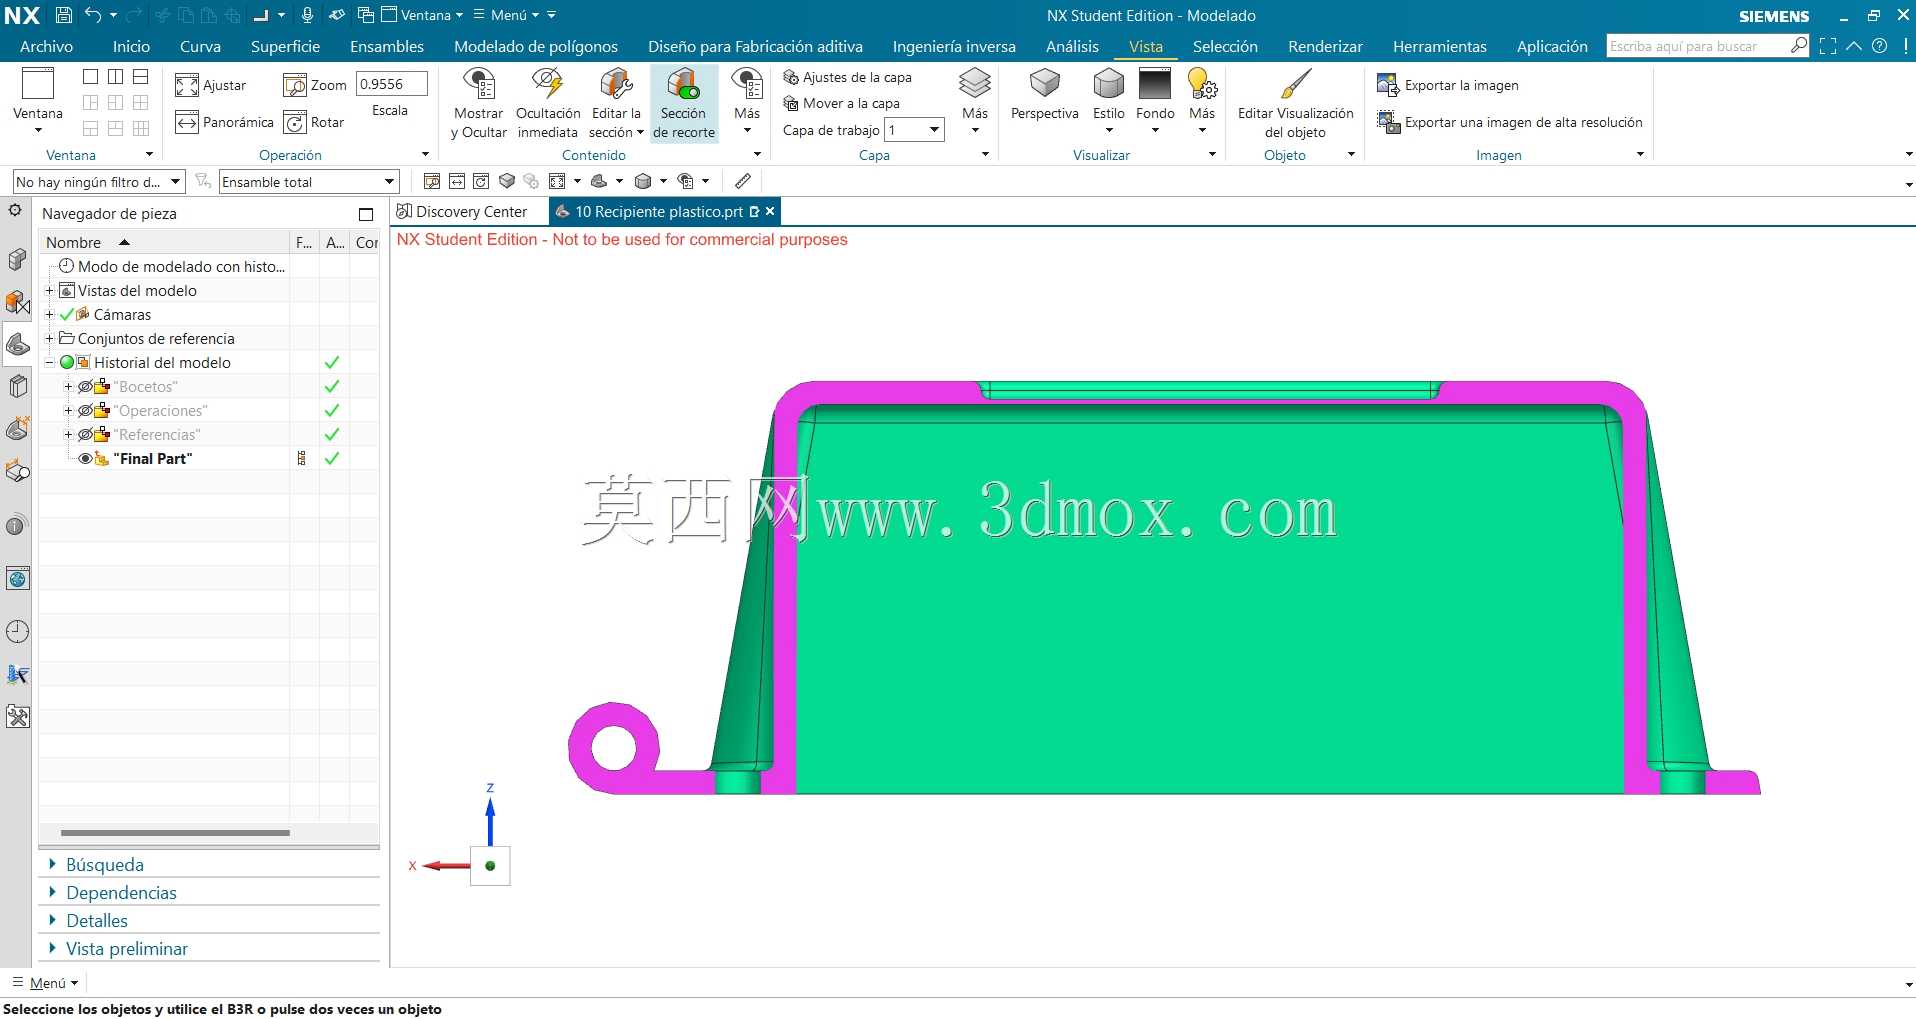Click the save icon in title bar
This screenshot has height=1019, width=1916.
[x=63, y=15]
